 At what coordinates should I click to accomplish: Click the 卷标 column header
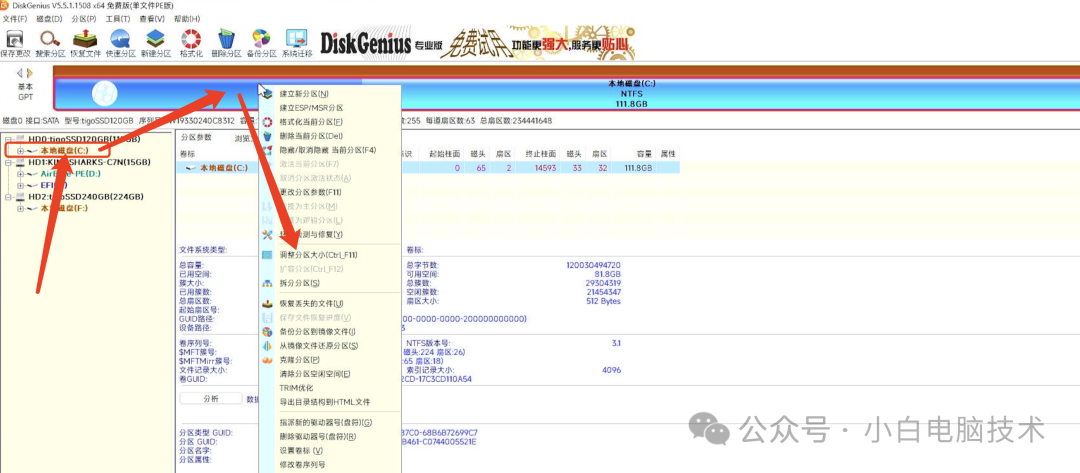click(x=187, y=153)
